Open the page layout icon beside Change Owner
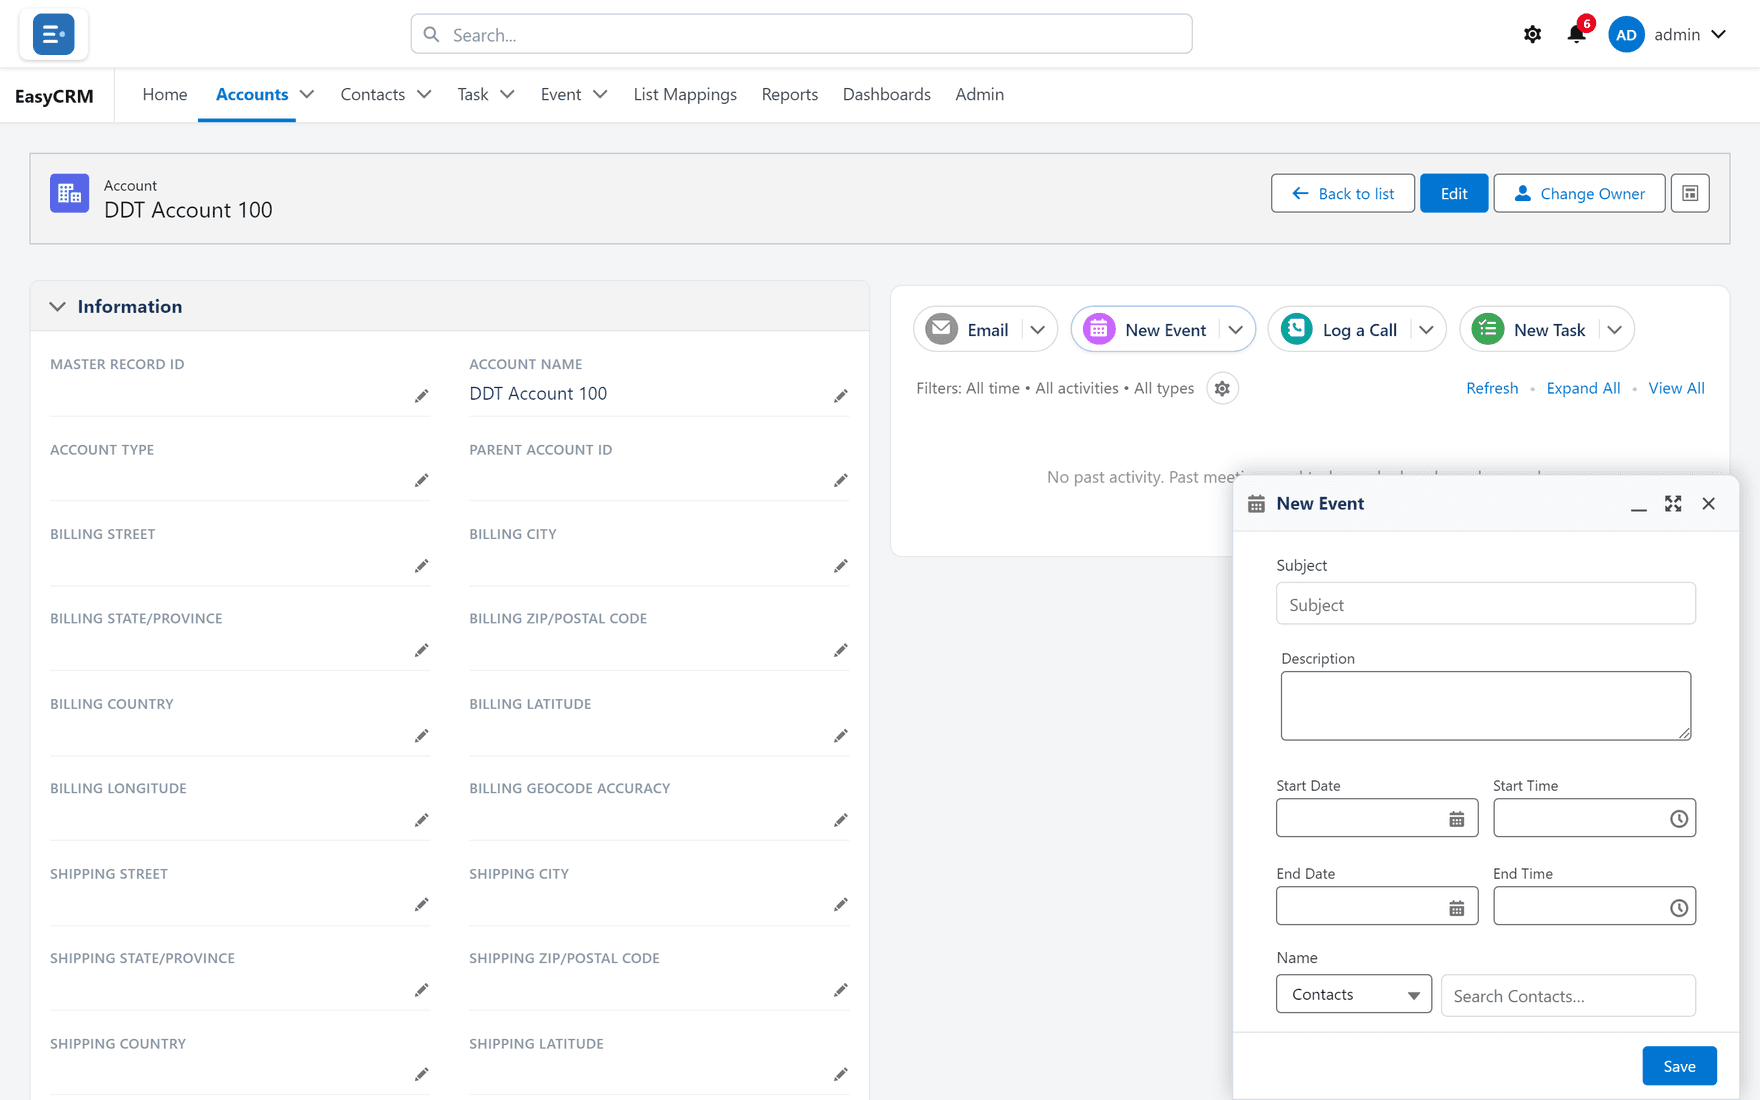Viewport: 1760px width, 1100px height. point(1690,193)
